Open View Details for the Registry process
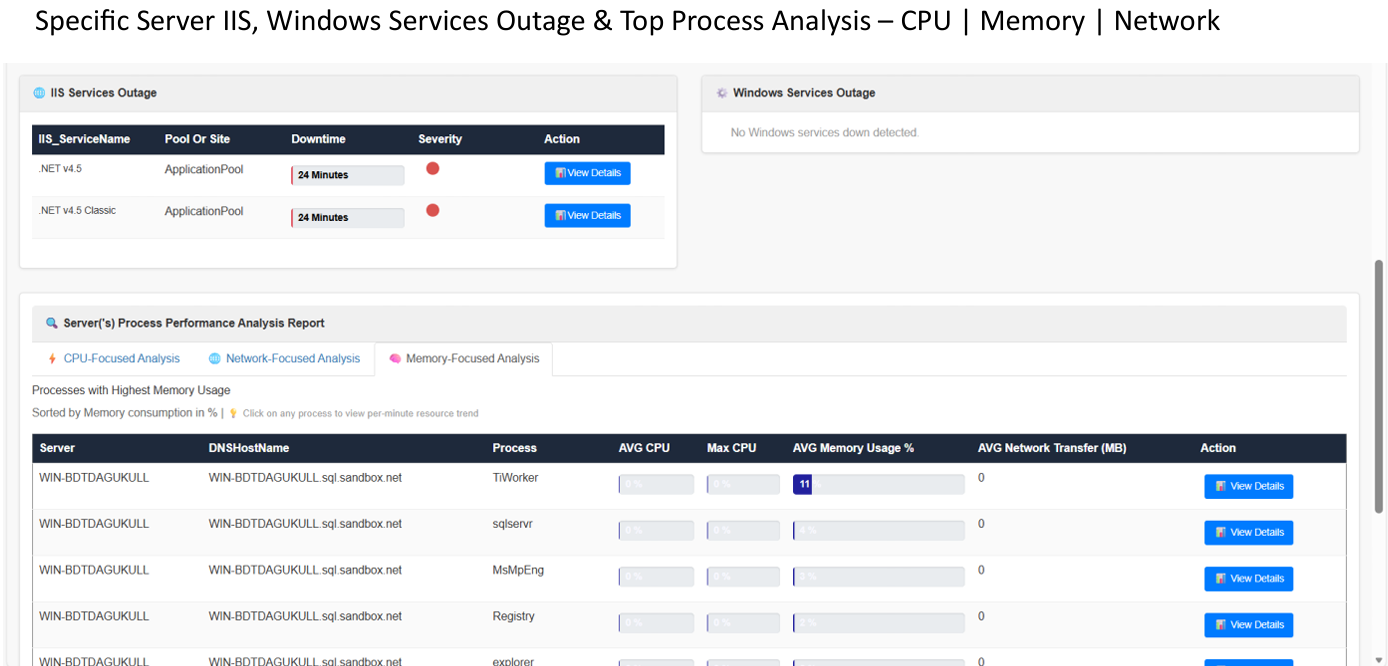Image resolution: width=1388 pixels, height=666 pixels. tap(1248, 624)
